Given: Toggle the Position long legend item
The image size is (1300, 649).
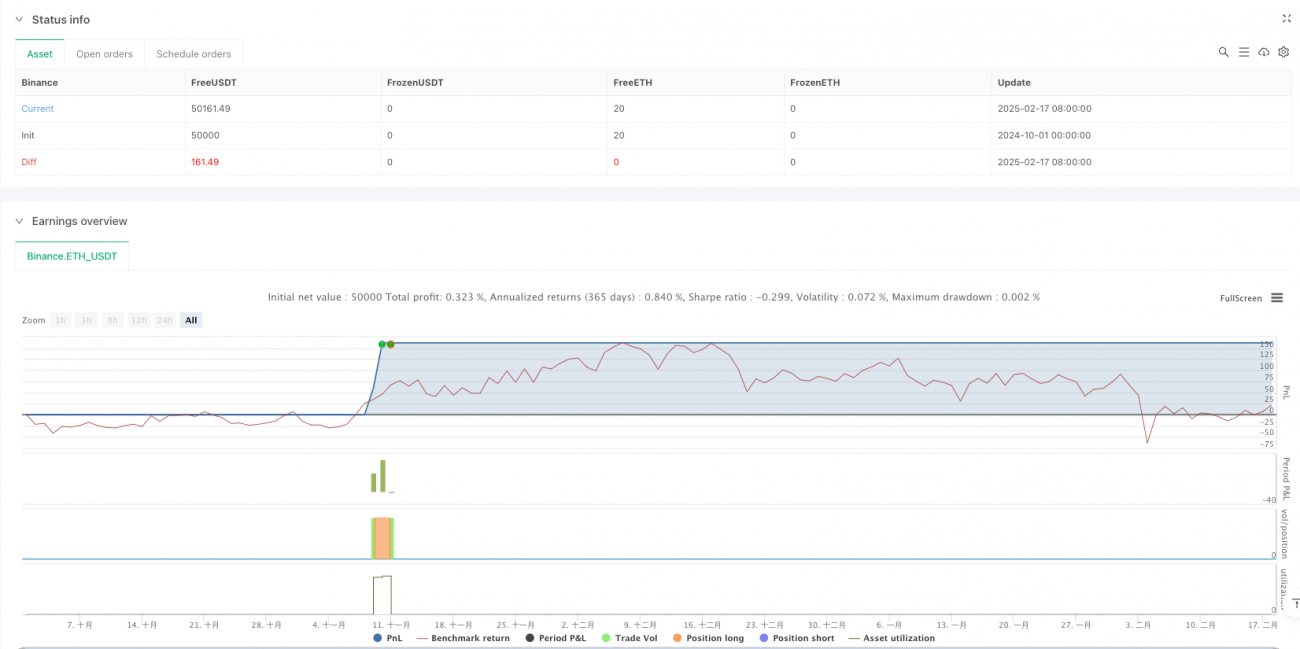Looking at the screenshot, I should coord(708,638).
